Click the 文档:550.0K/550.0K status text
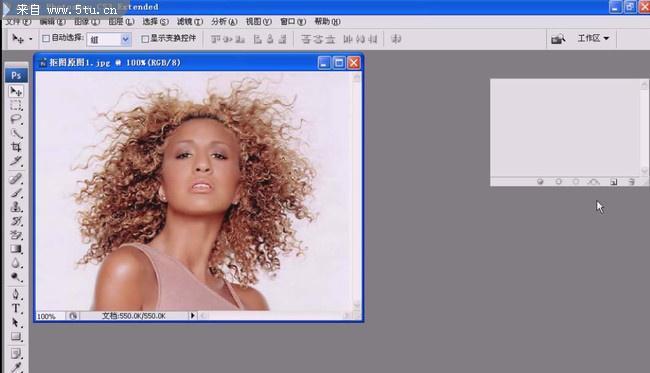 [x=133, y=316]
